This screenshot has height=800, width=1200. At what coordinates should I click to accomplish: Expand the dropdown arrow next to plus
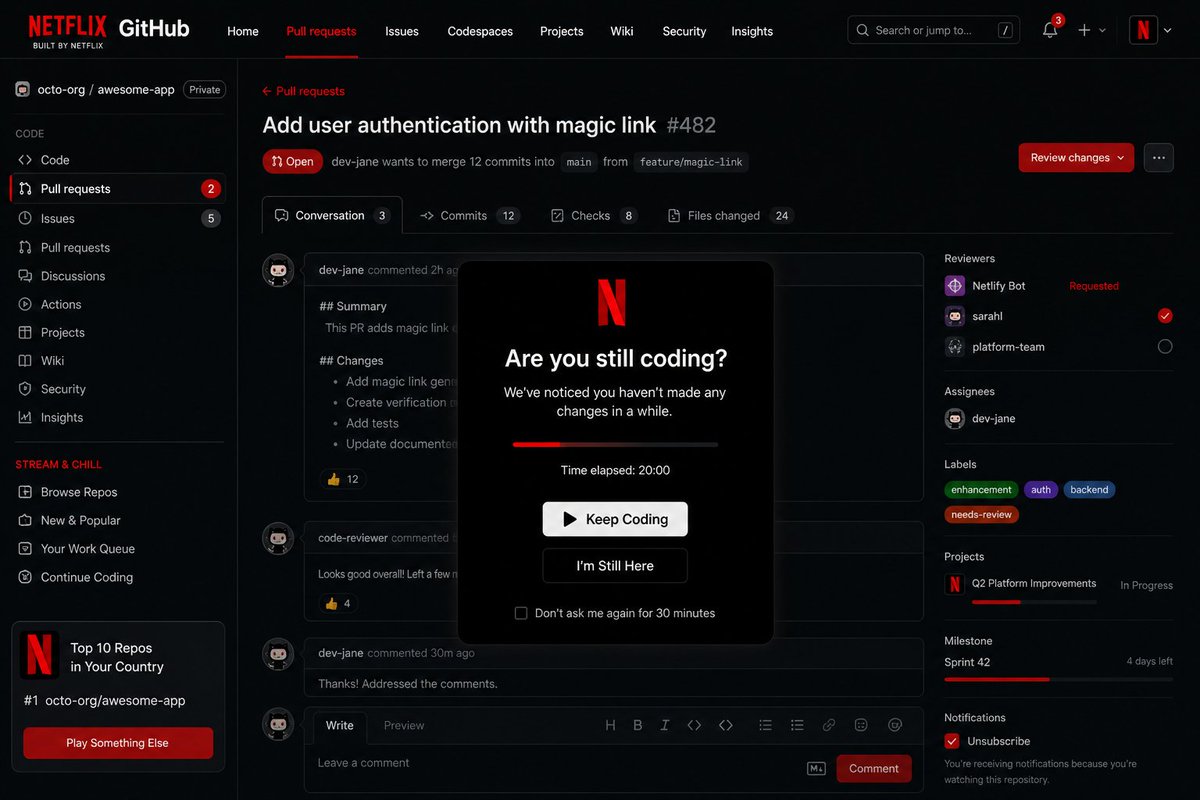(x=1103, y=31)
